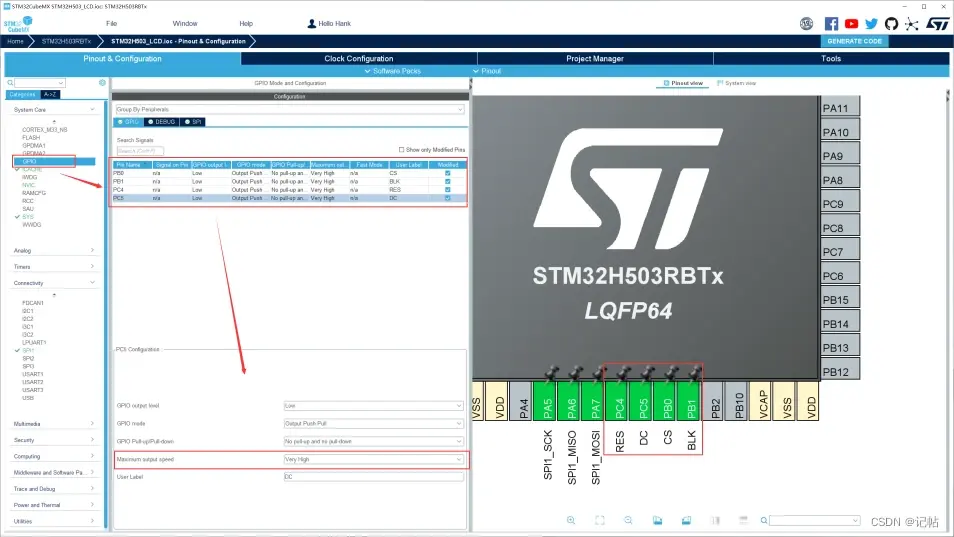The height and width of the screenshot is (537, 954).
Task: Zoom out on the pinout view
Action: point(628,520)
